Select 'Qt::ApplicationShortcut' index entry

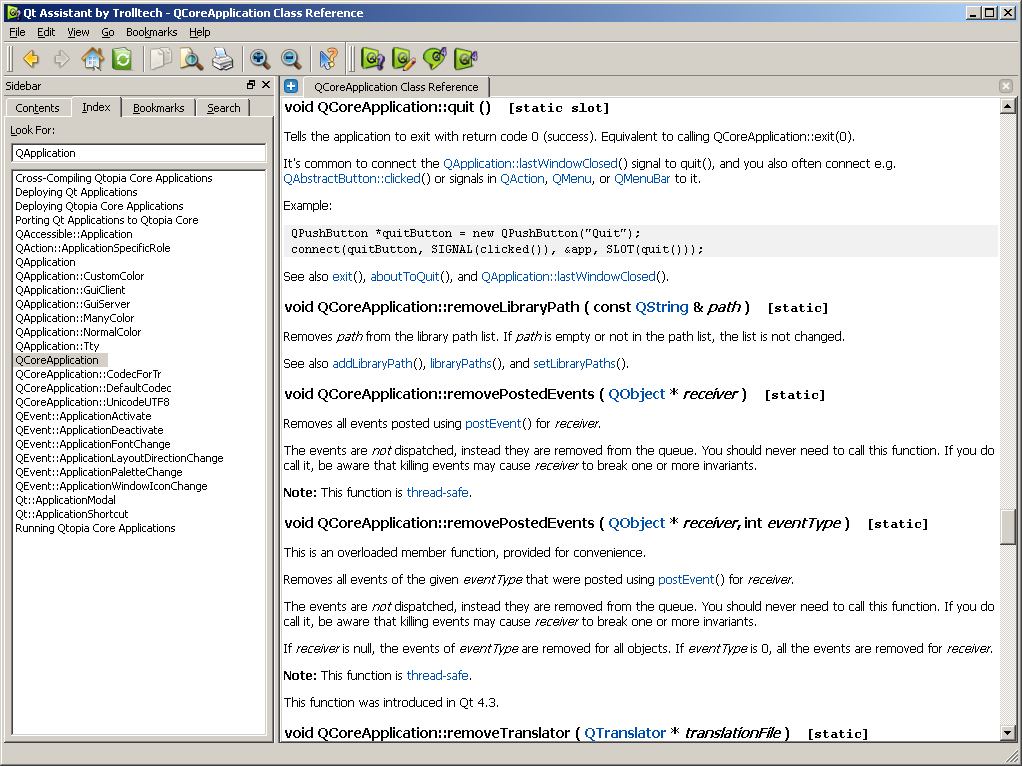(72, 514)
